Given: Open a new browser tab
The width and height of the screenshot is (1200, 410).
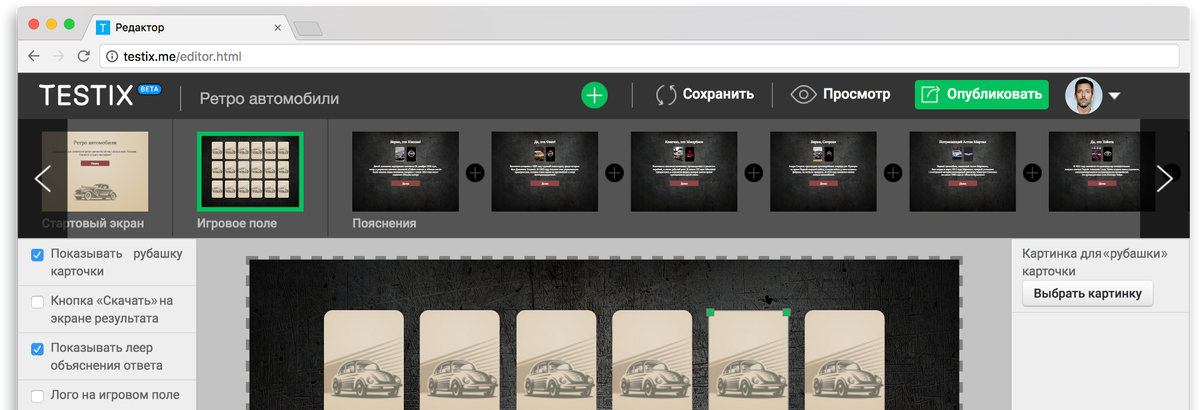Looking at the screenshot, I should 307,28.
